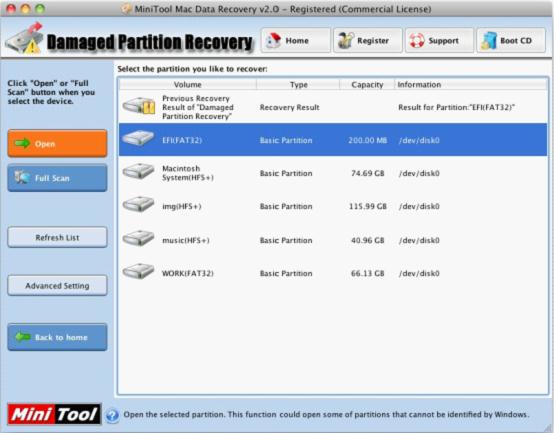Sort by the Volume column header

[x=188, y=84]
